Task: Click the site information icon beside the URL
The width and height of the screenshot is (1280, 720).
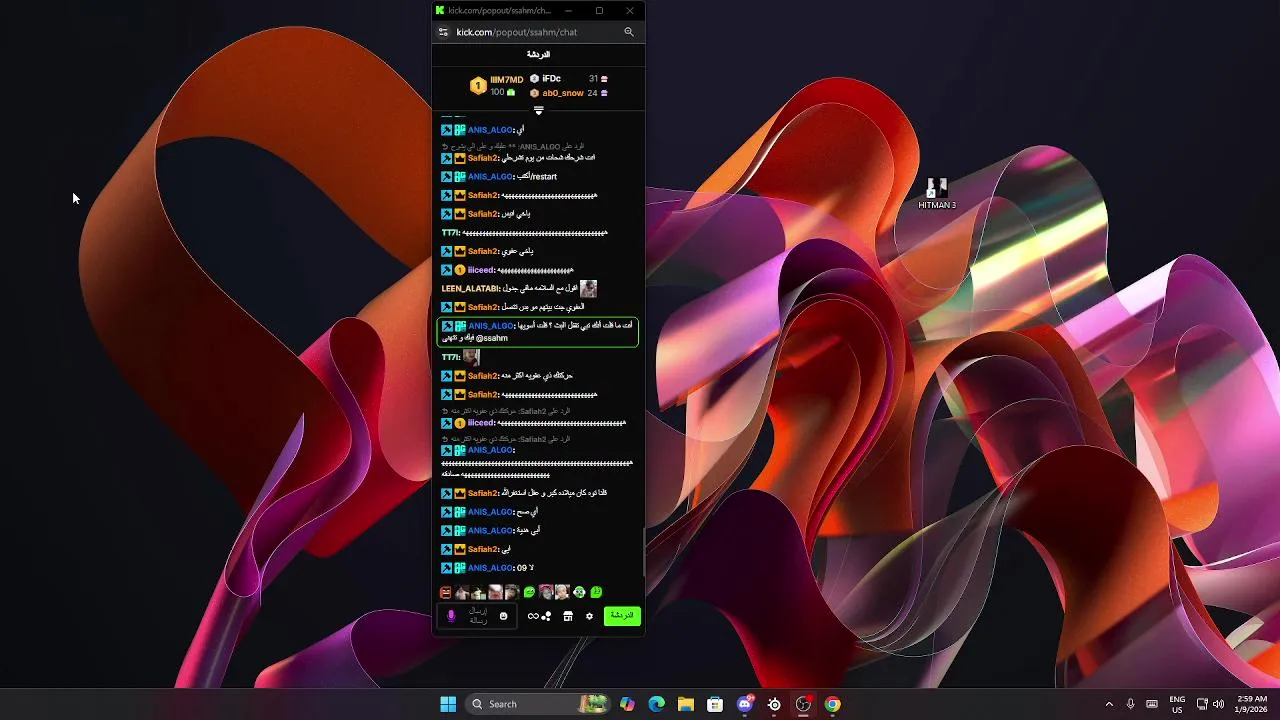Action: 444,32
